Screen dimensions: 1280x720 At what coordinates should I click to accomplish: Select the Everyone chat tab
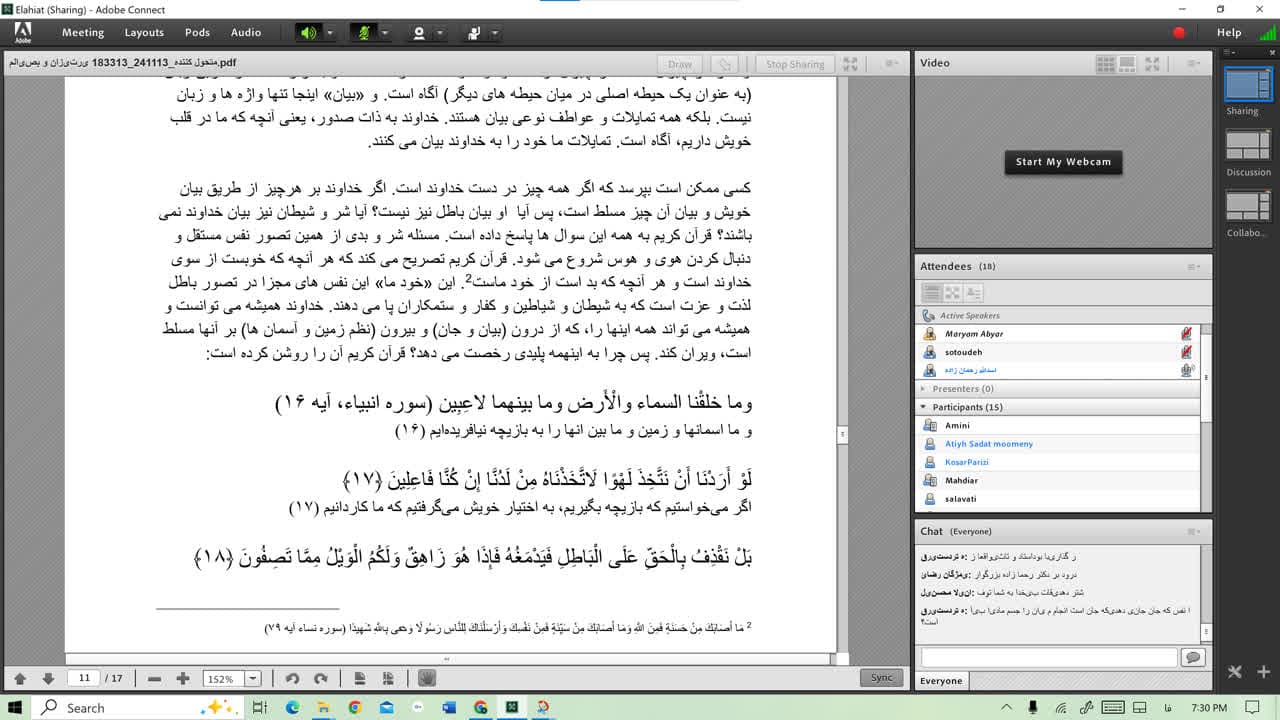tap(941, 681)
